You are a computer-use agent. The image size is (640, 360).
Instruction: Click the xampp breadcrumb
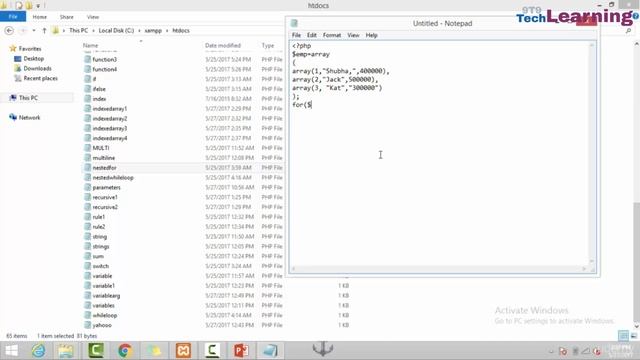[153, 31]
